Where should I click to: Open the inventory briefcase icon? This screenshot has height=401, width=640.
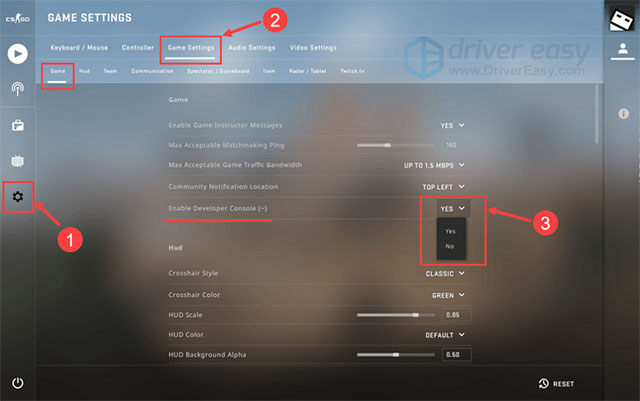point(18,125)
